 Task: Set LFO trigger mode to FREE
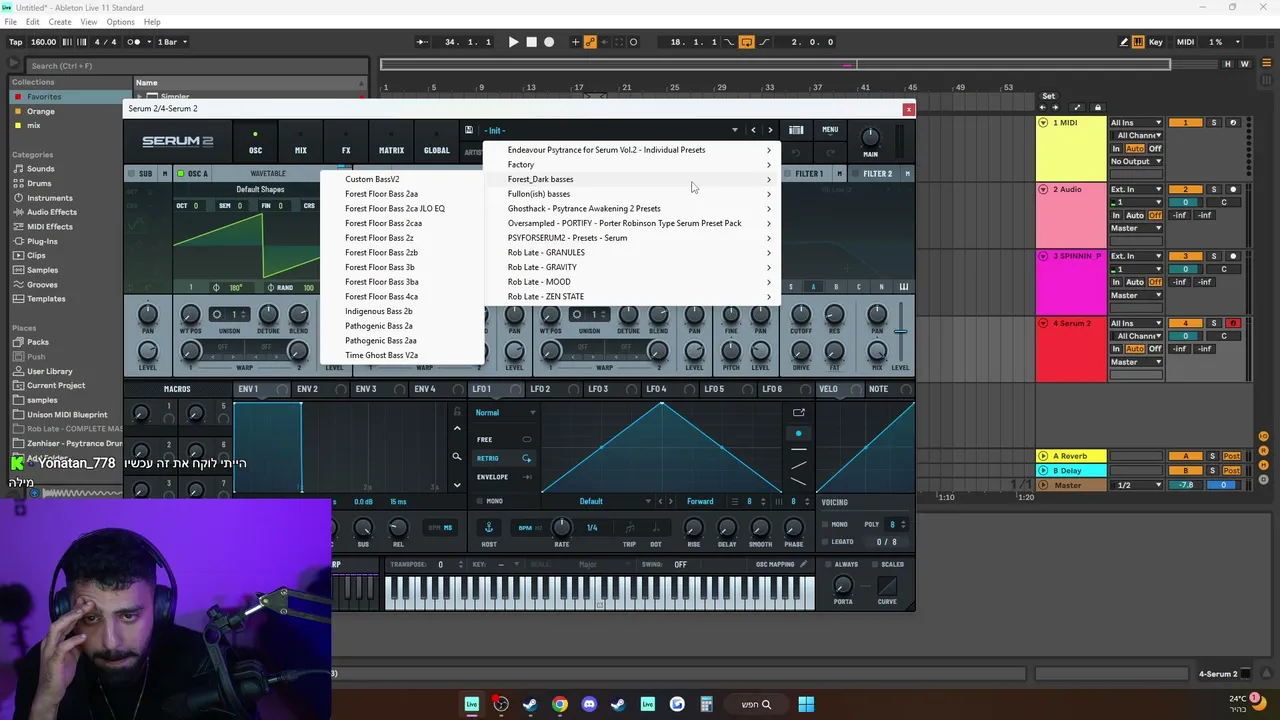[x=505, y=440]
